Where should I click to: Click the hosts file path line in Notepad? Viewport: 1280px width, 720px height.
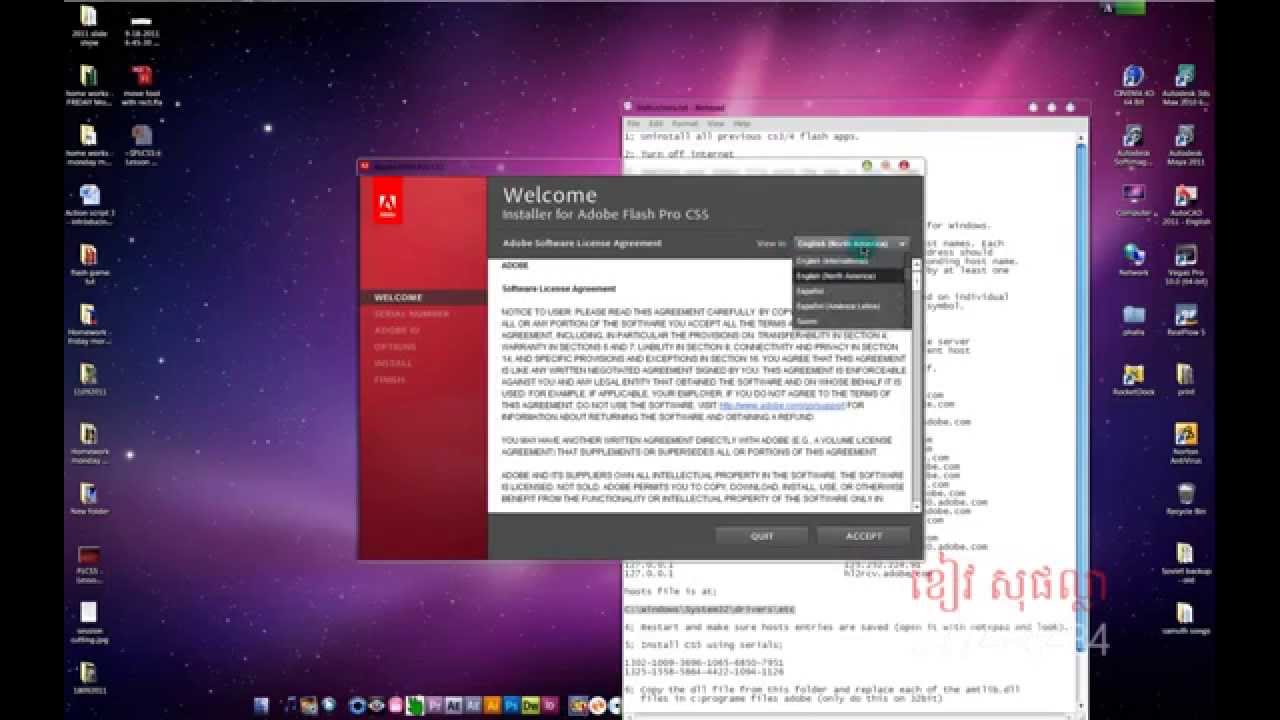click(710, 608)
